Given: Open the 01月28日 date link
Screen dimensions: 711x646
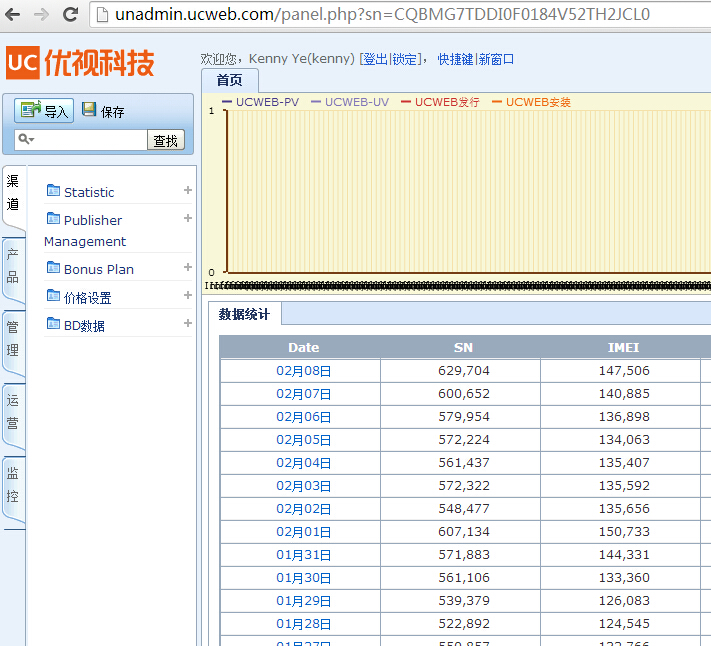Looking at the screenshot, I should 304,624.
